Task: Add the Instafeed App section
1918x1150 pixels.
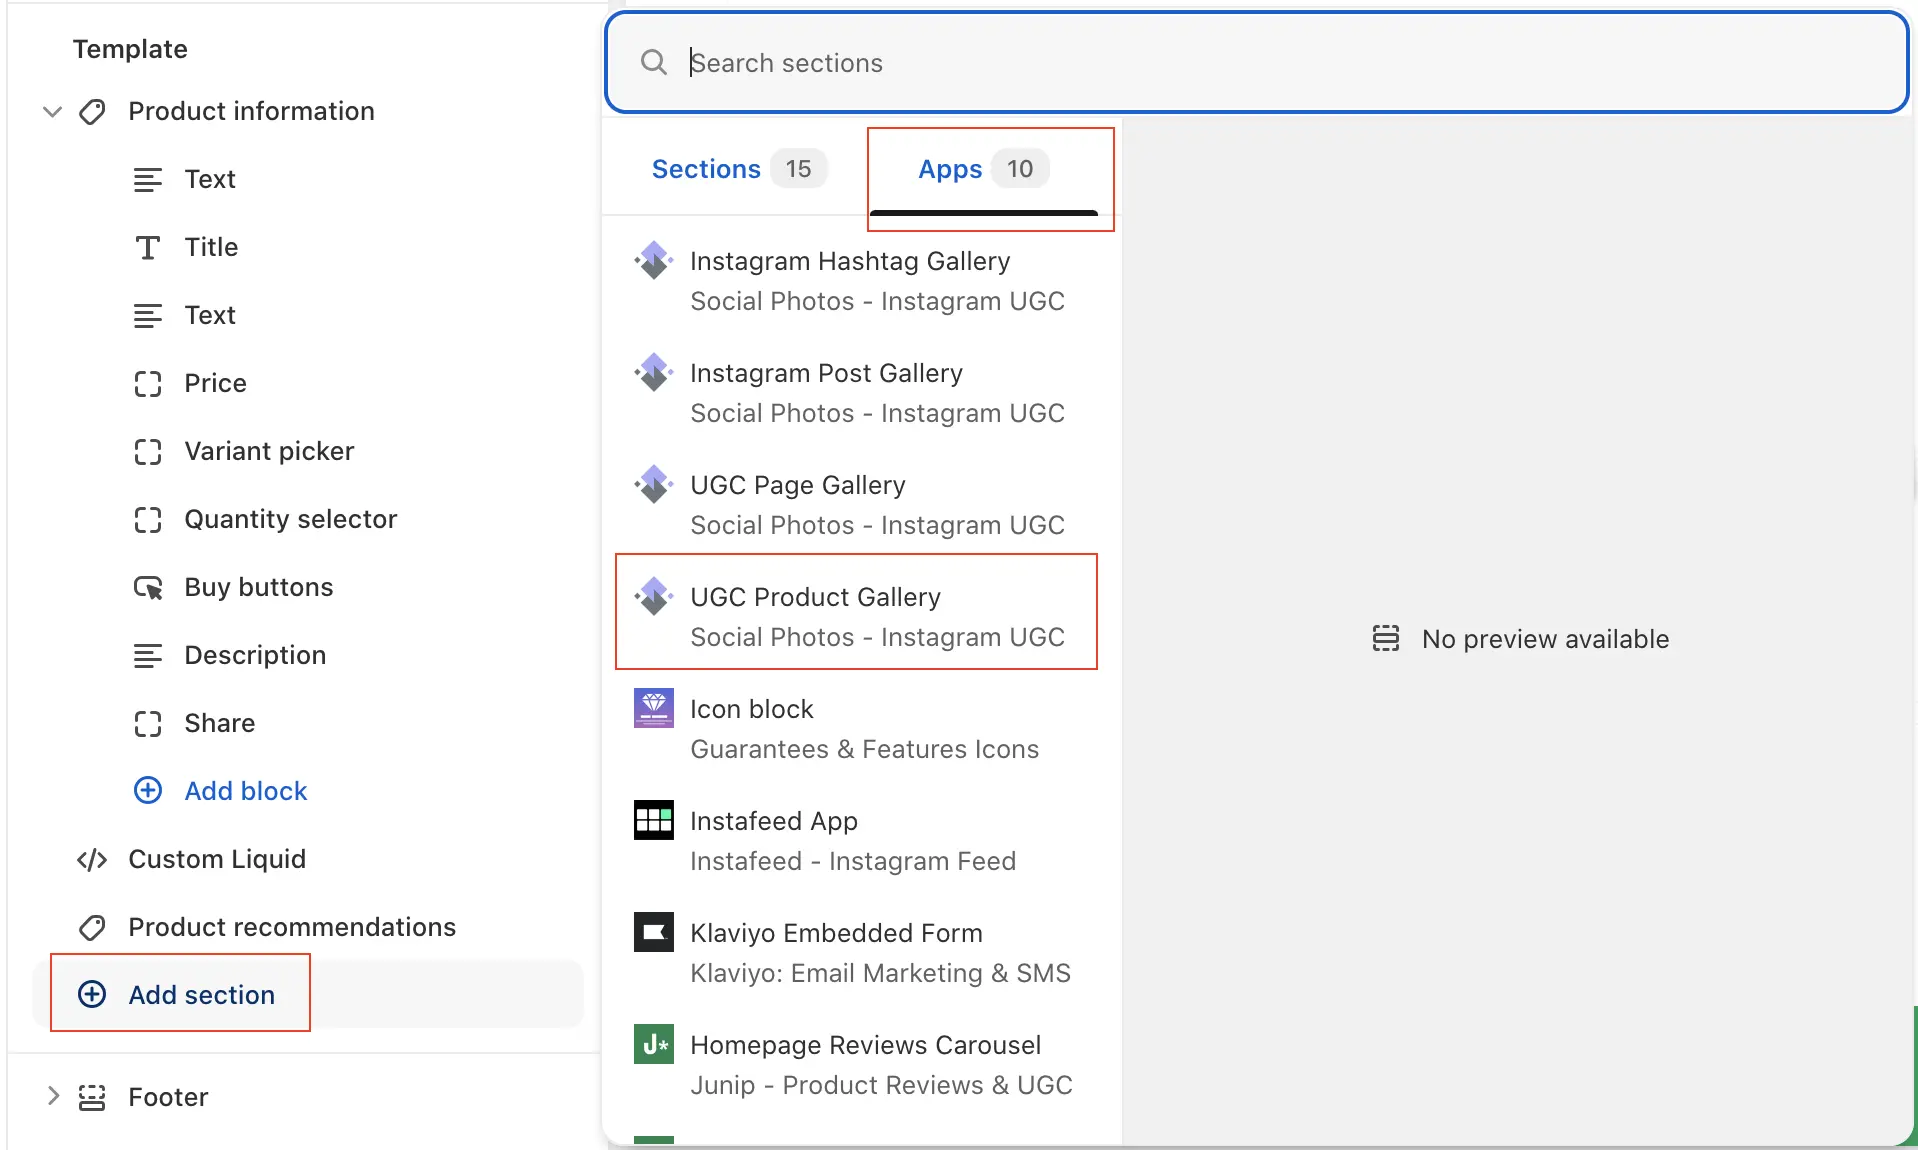Action: 860,841
